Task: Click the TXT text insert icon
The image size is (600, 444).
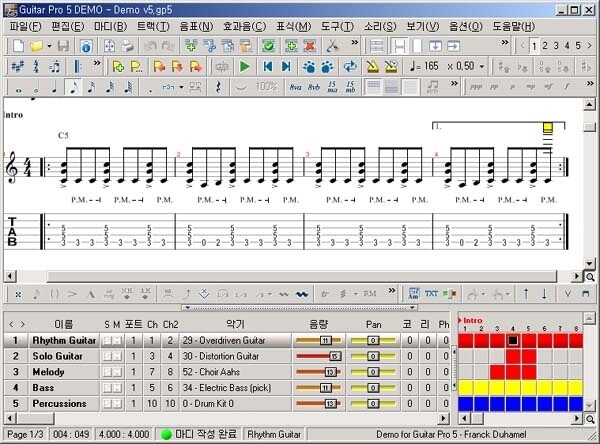Action: pyautogui.click(x=432, y=294)
